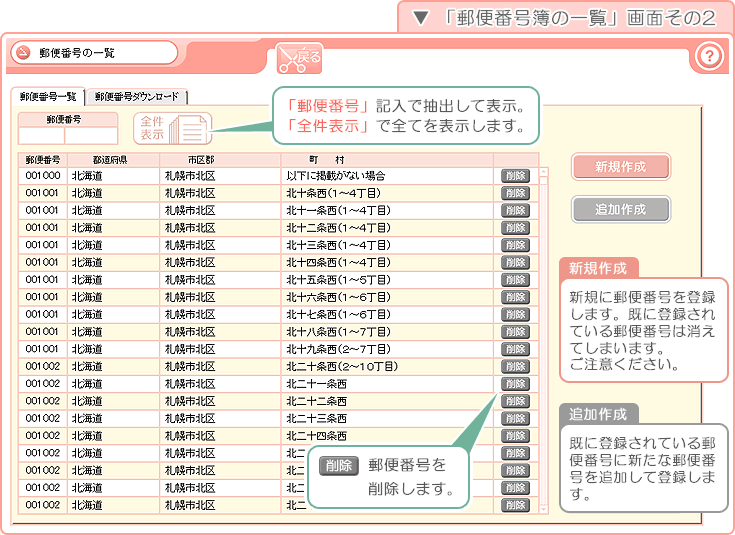Click the list scrollbar down arrow

[x=544, y=509]
